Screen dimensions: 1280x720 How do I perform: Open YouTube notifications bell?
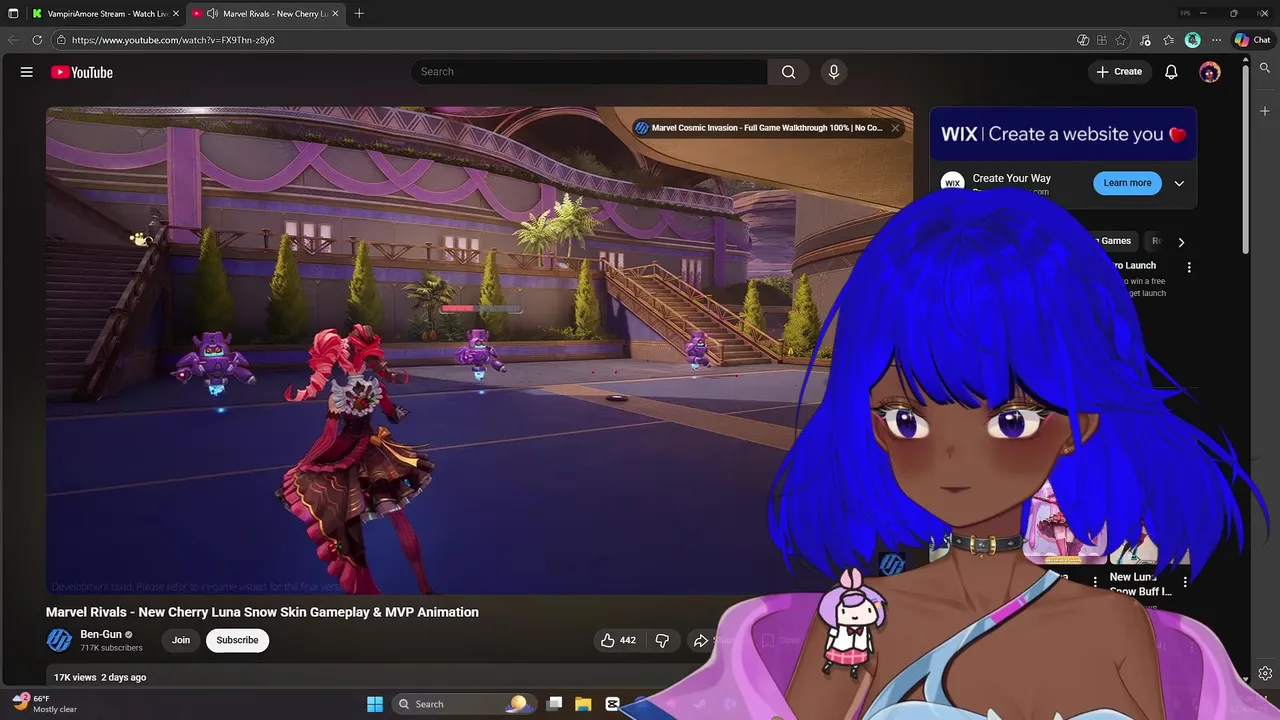pyautogui.click(x=1171, y=72)
